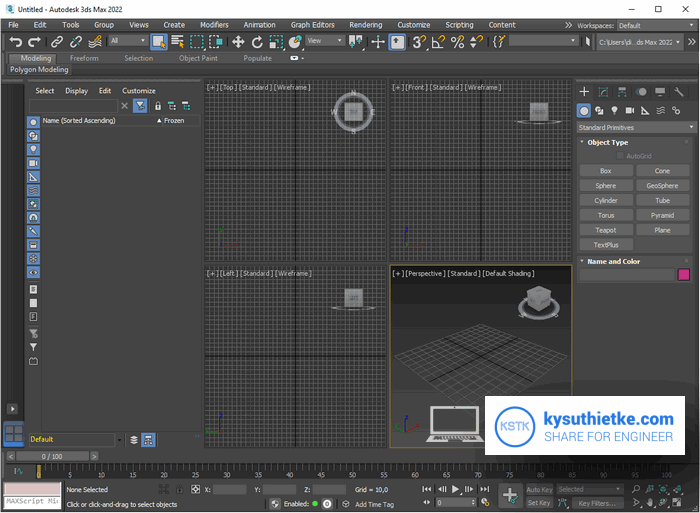The image size is (700, 513).
Task: Activate the Select Object tool
Action: (x=159, y=42)
